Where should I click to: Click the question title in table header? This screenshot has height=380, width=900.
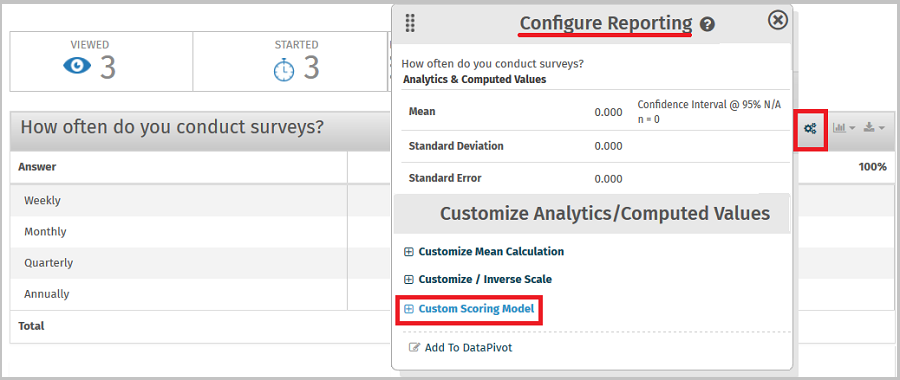coord(172,127)
